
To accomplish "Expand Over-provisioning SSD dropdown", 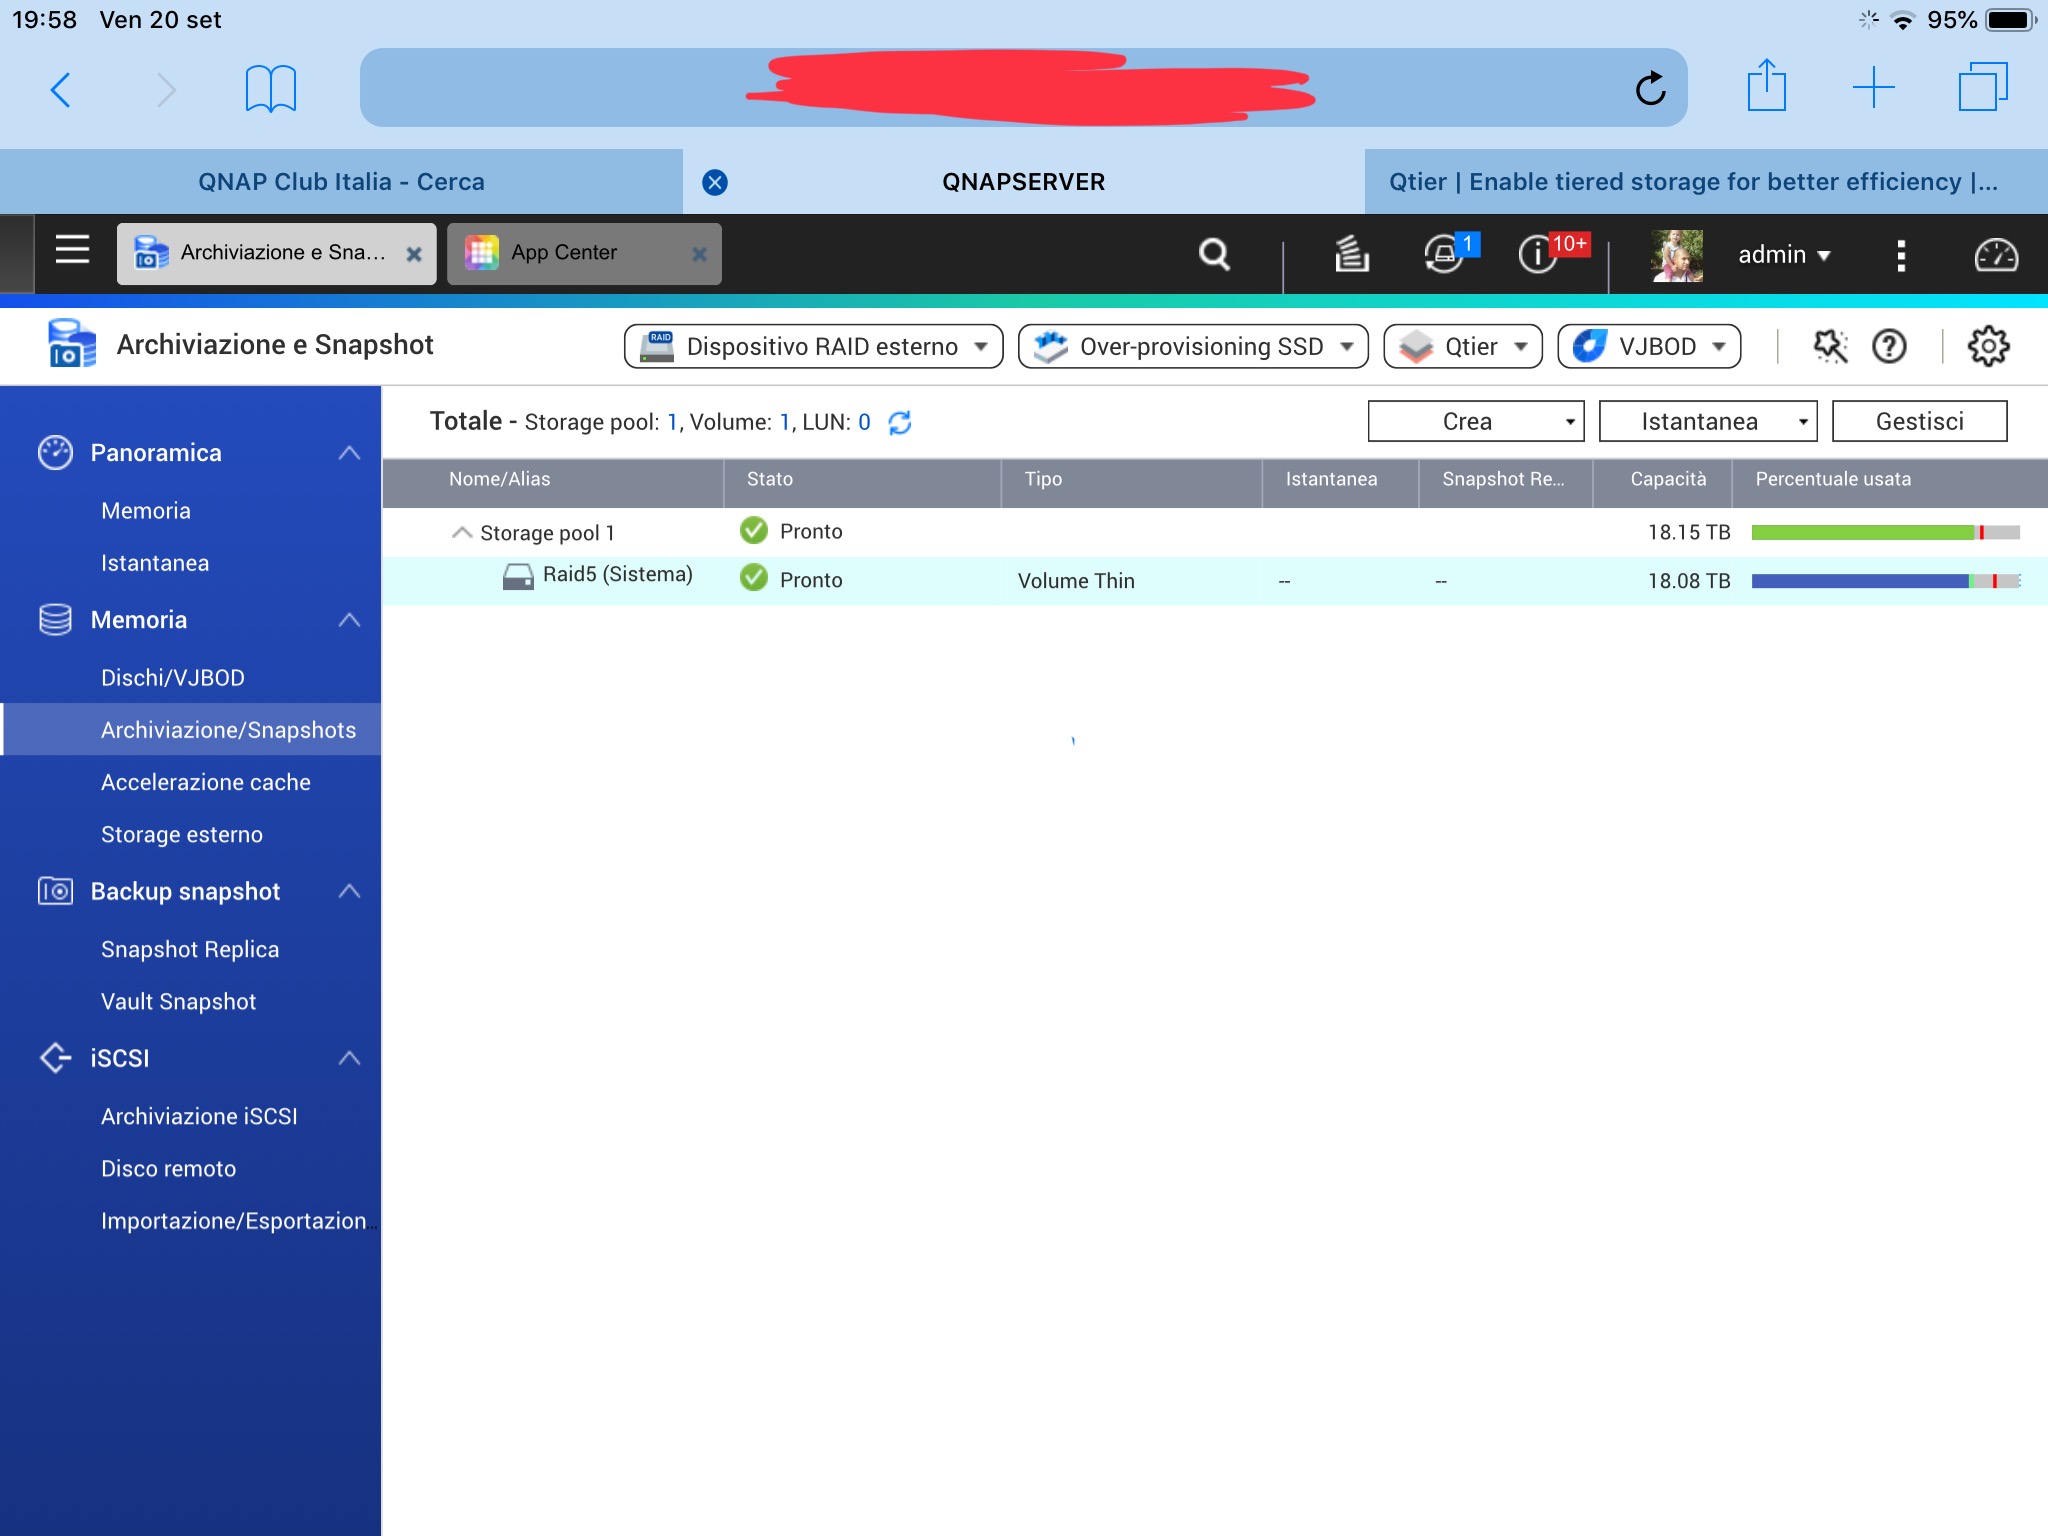I will point(1192,346).
